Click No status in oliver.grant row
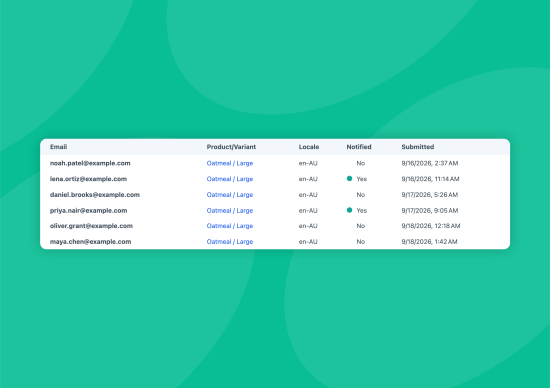550x388 pixels. click(361, 226)
